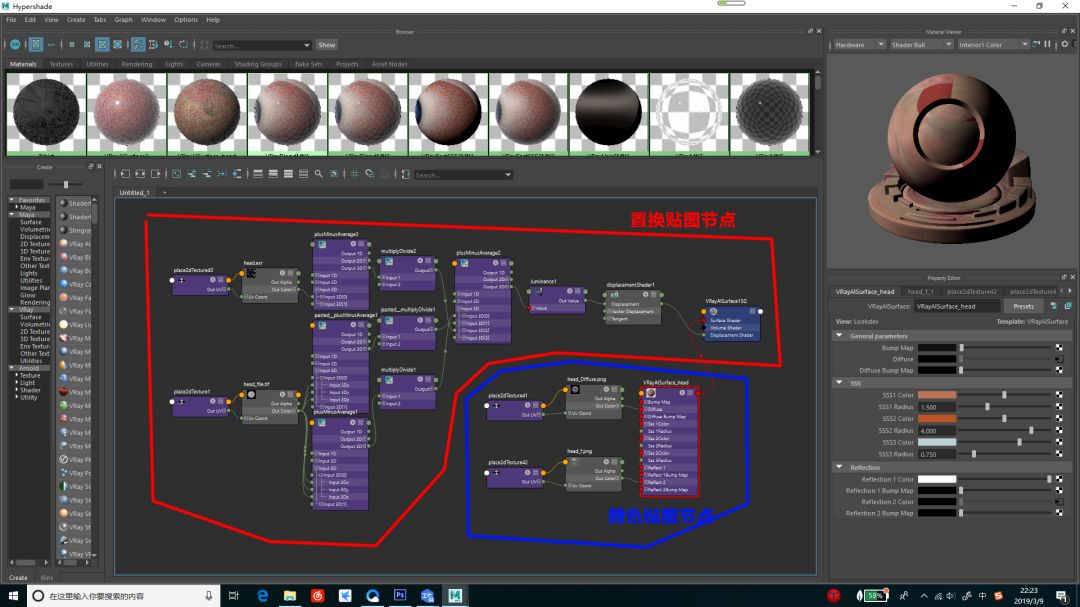
Task: Open the Windows Start menu
Action: coord(13,595)
